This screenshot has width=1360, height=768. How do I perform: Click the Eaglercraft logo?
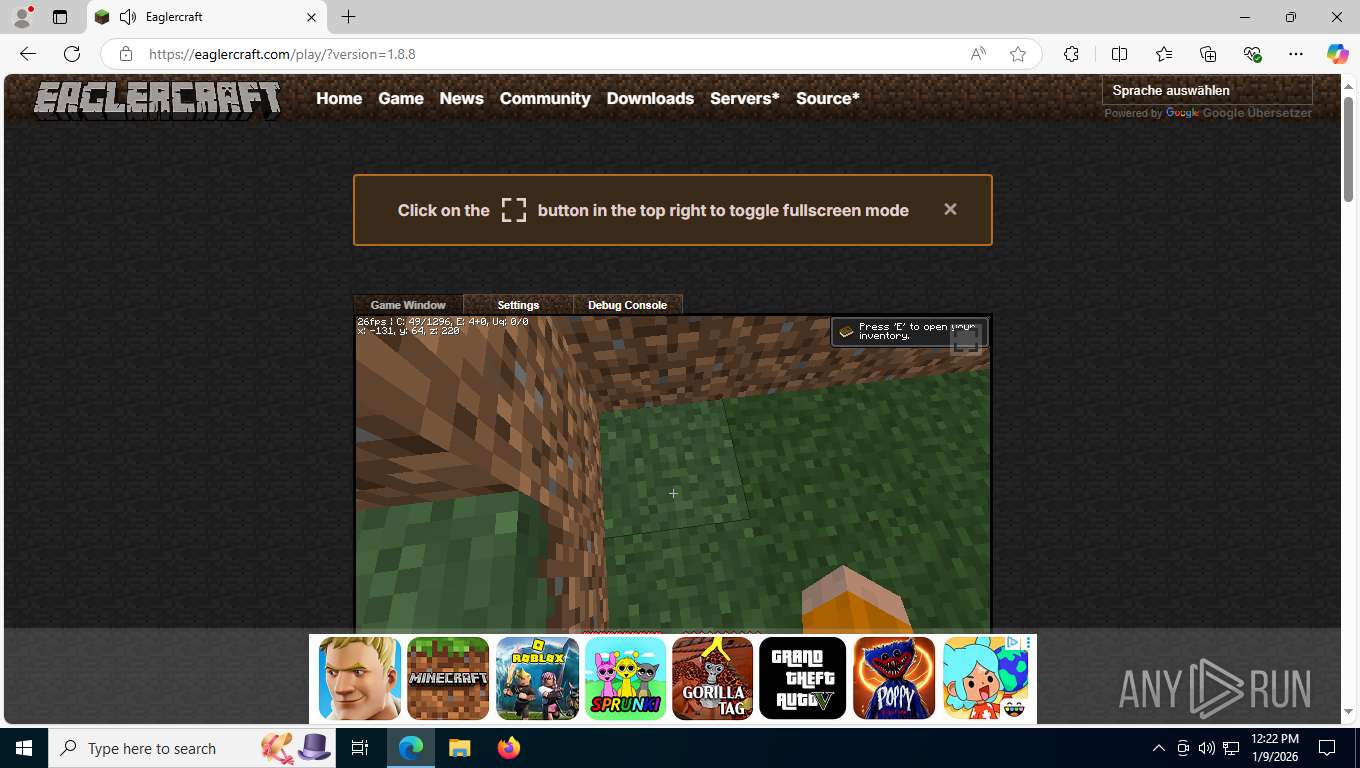coord(158,100)
